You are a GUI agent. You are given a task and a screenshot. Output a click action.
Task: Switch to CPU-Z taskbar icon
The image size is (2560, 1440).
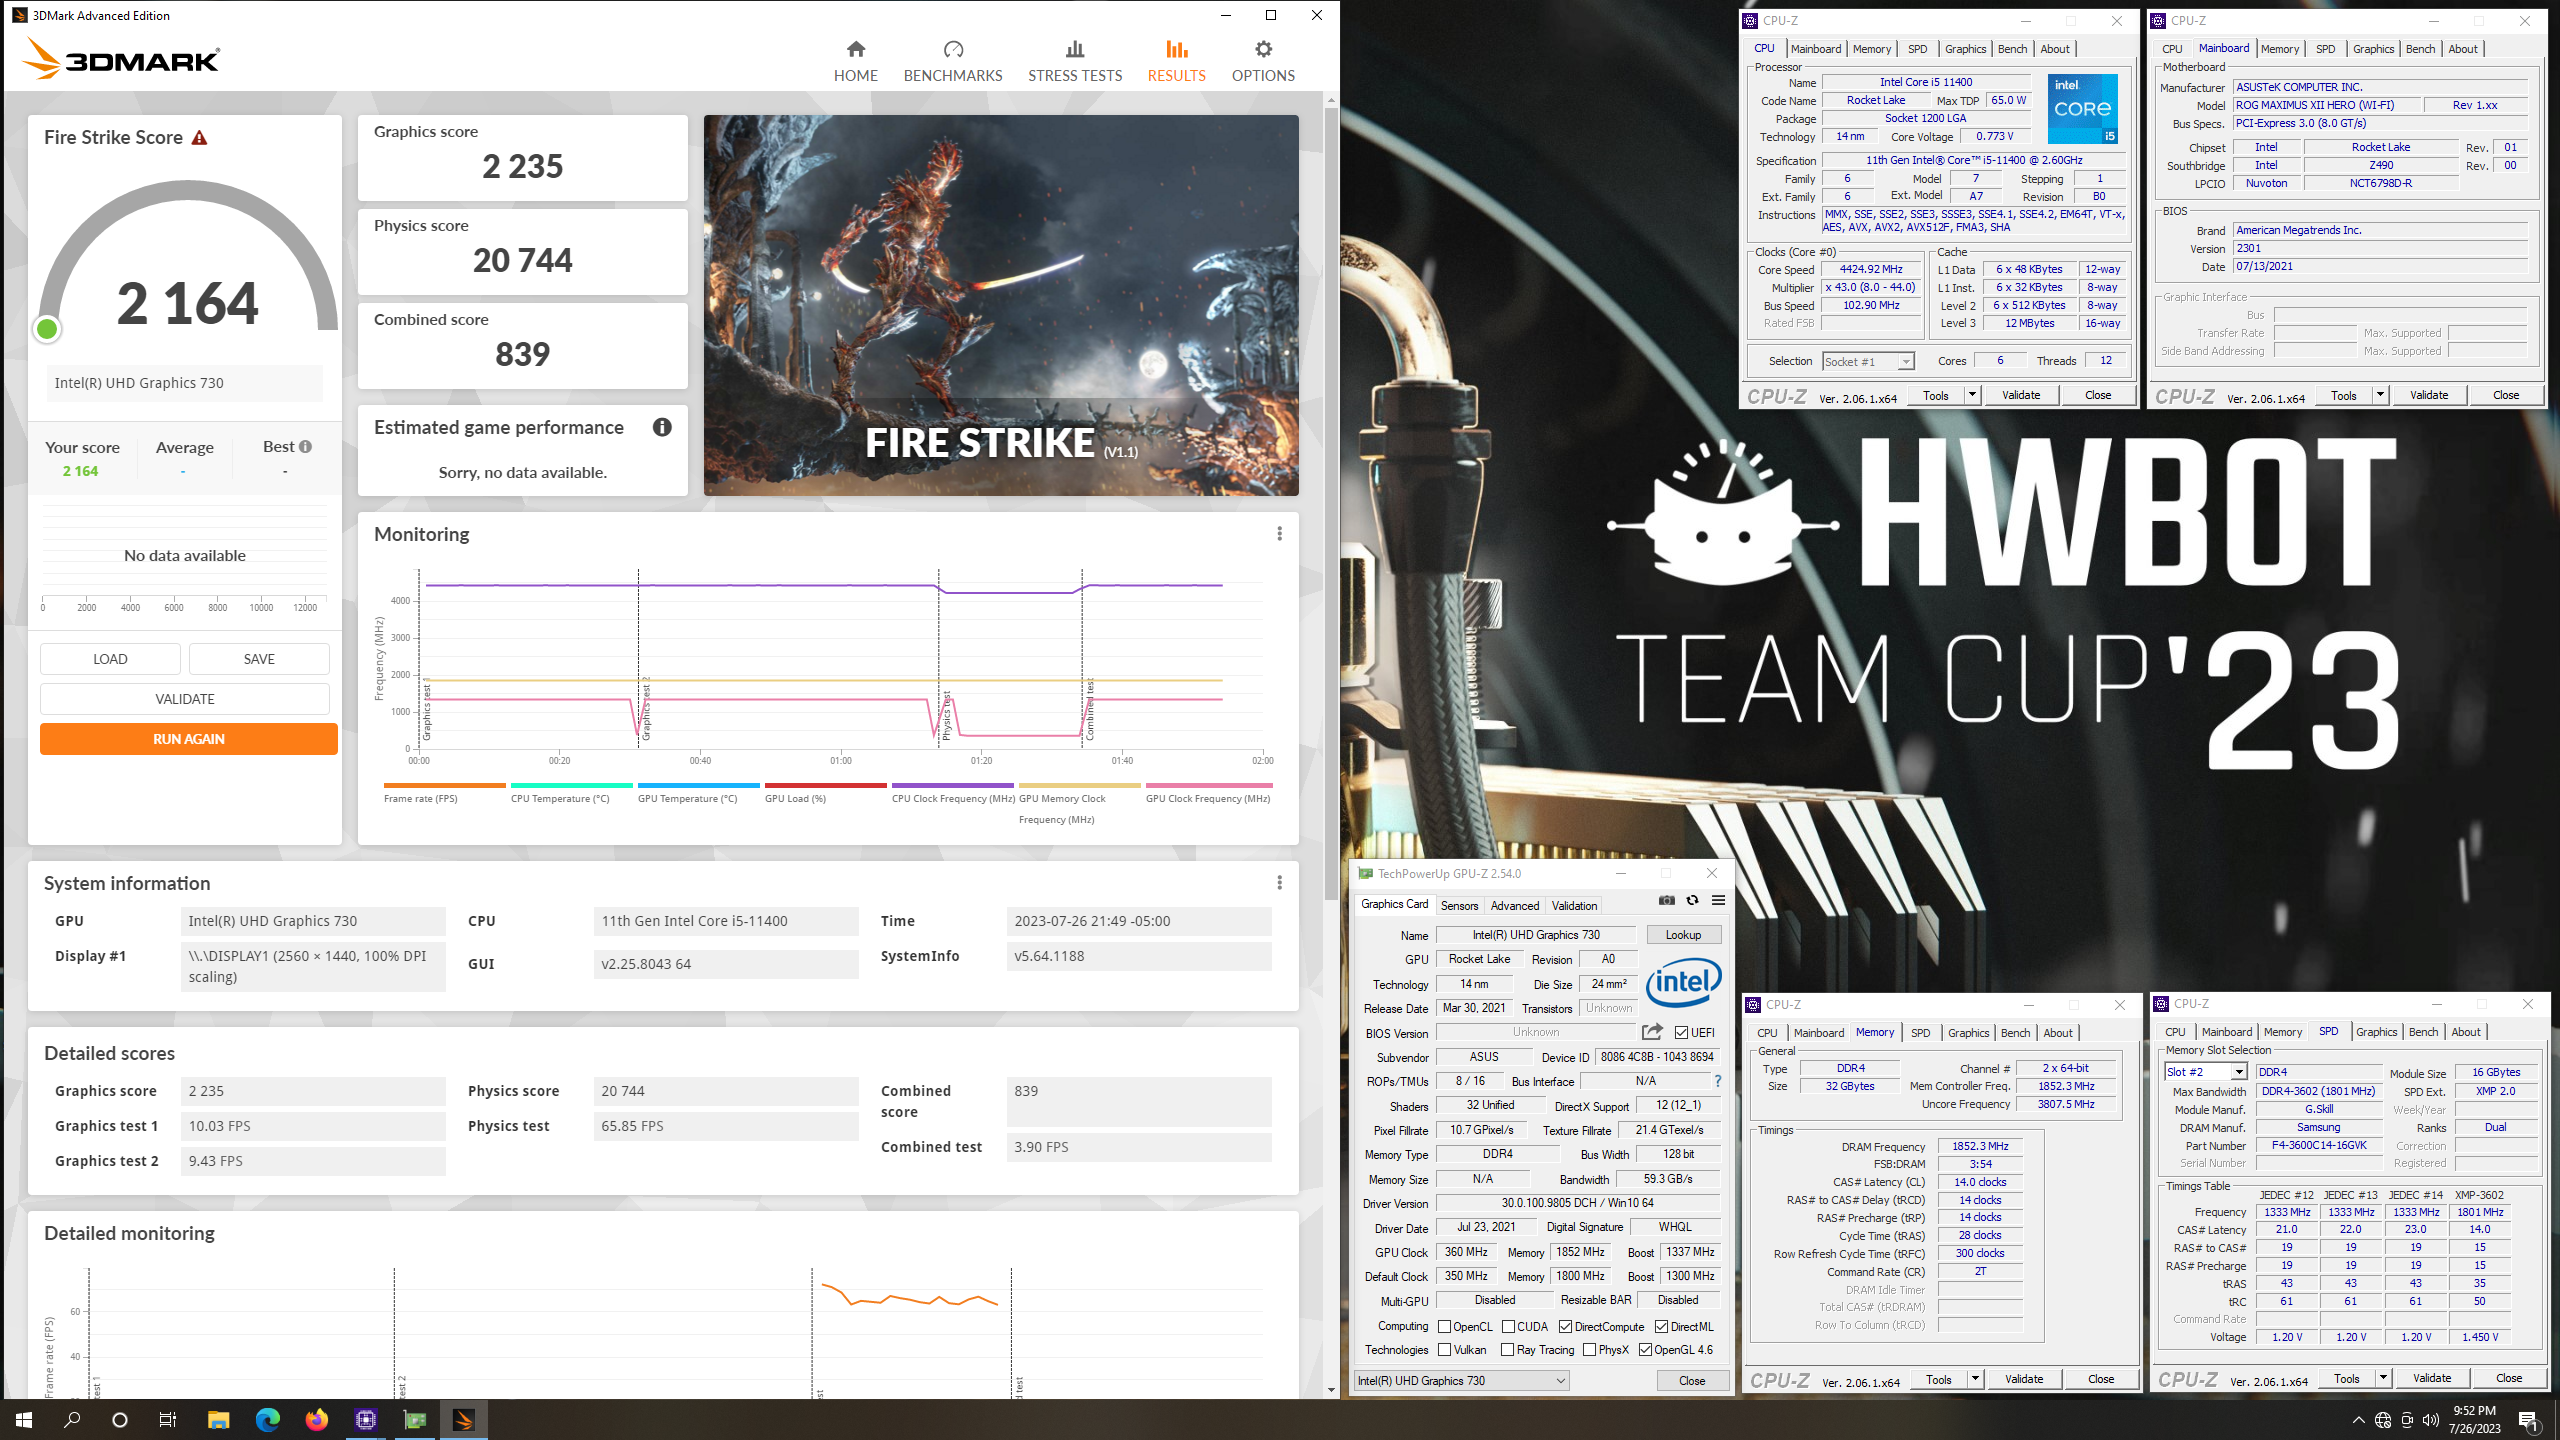coord(365,1419)
